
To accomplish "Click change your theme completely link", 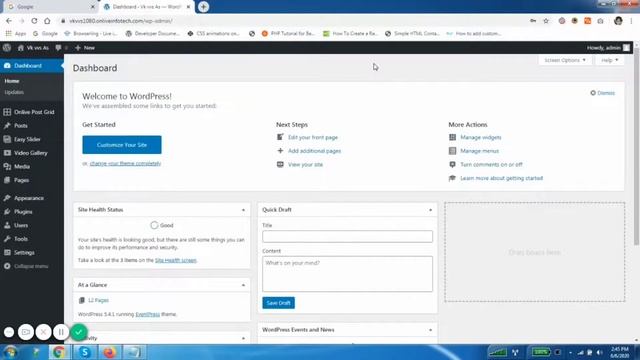I will (x=125, y=163).
